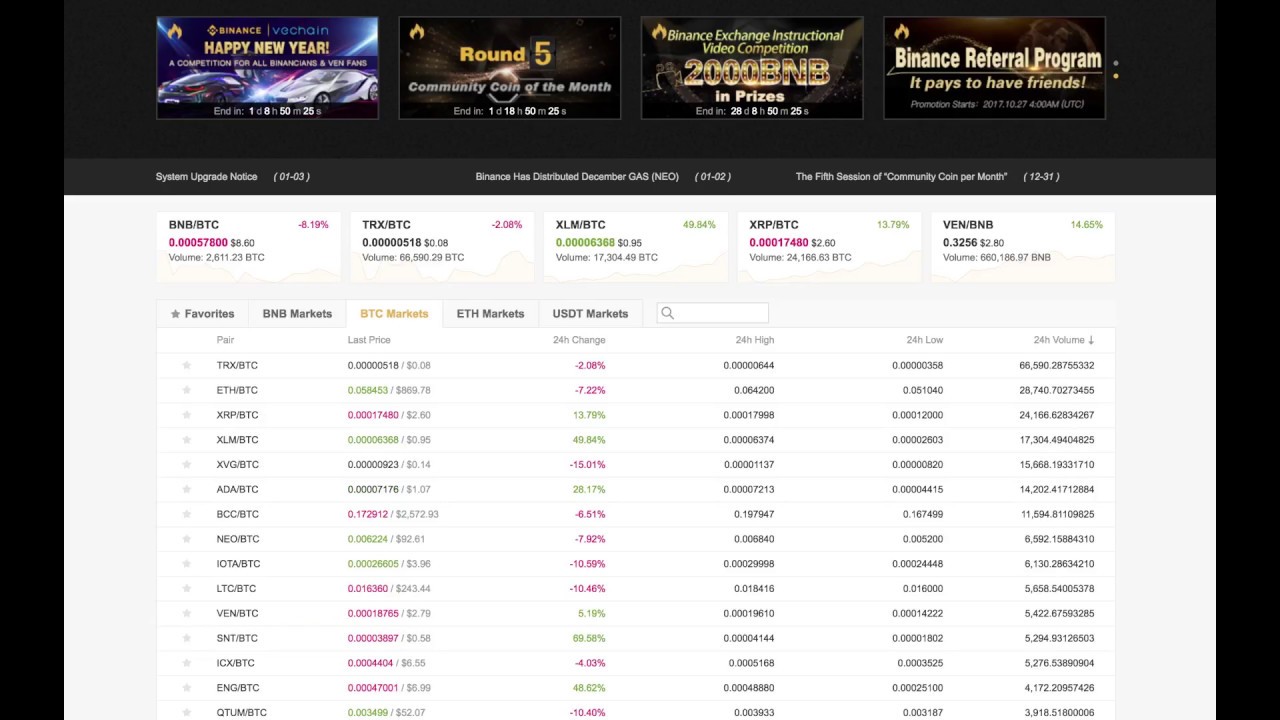Open the TRX/BTC summary card
The image size is (1280, 720).
point(442,246)
